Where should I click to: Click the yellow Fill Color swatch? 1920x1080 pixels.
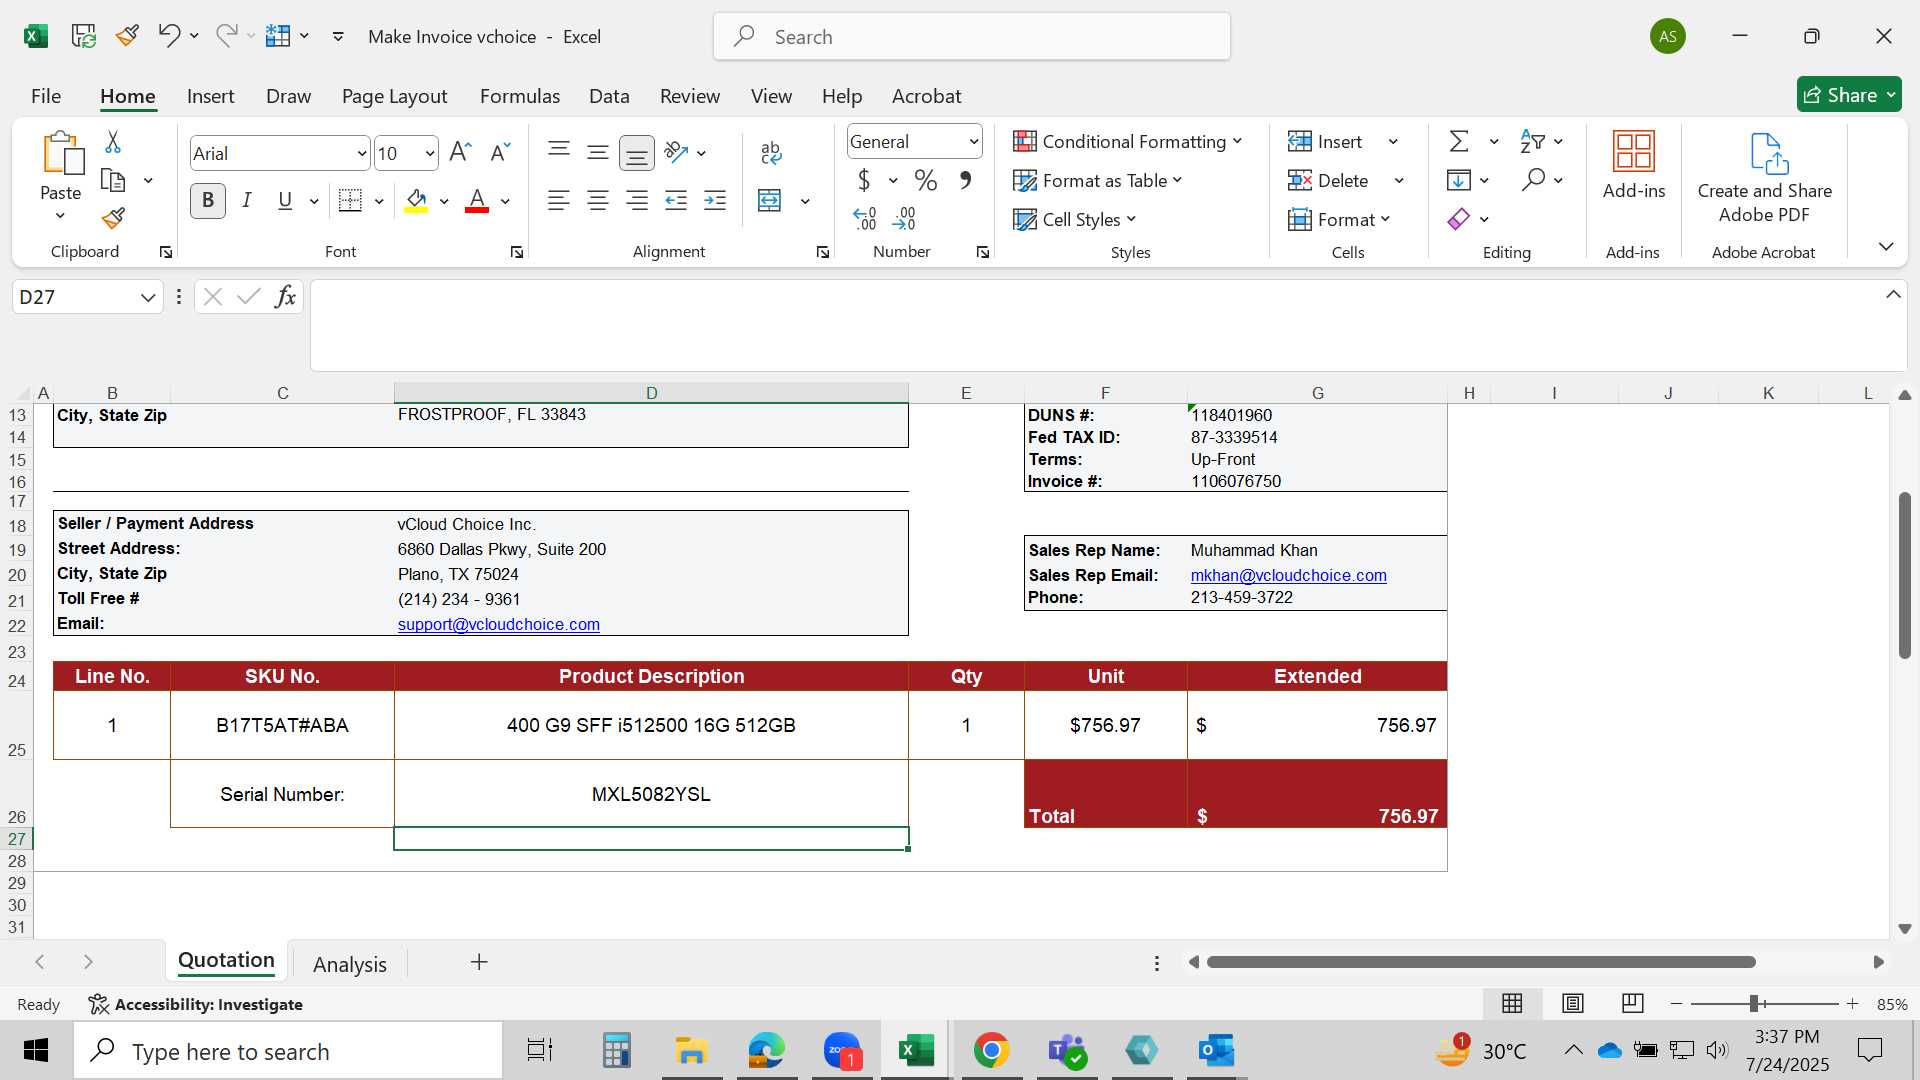[x=417, y=201]
